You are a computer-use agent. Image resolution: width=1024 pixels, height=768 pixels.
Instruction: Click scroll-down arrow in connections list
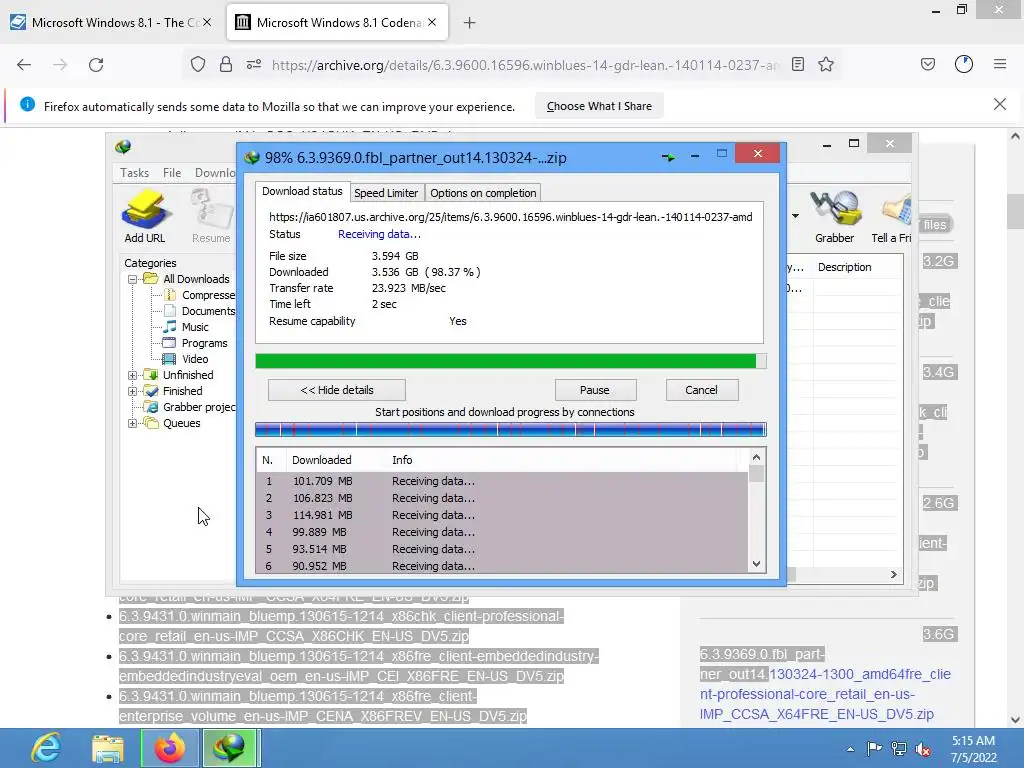756,564
